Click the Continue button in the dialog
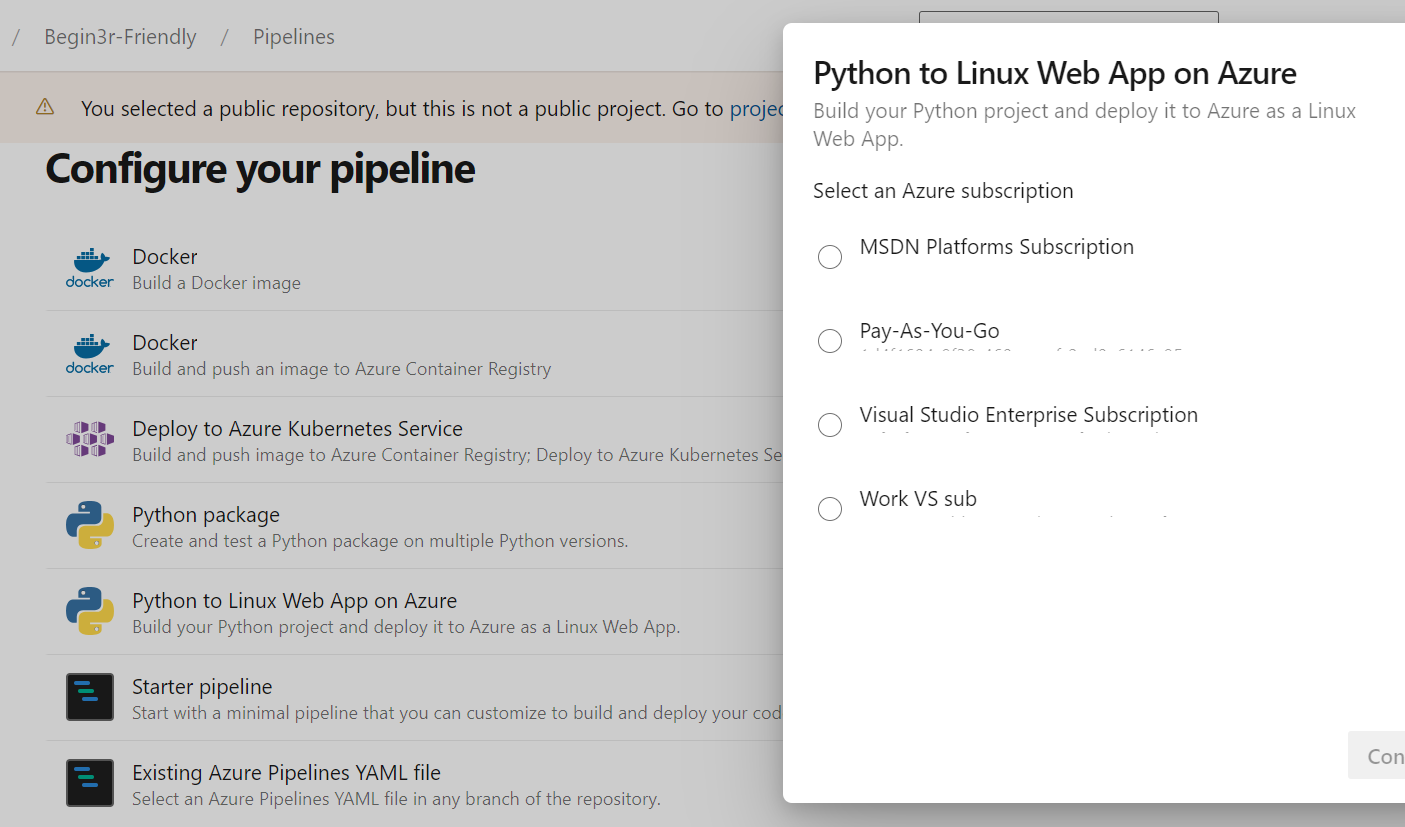This screenshot has height=827, width=1405. point(1381,756)
